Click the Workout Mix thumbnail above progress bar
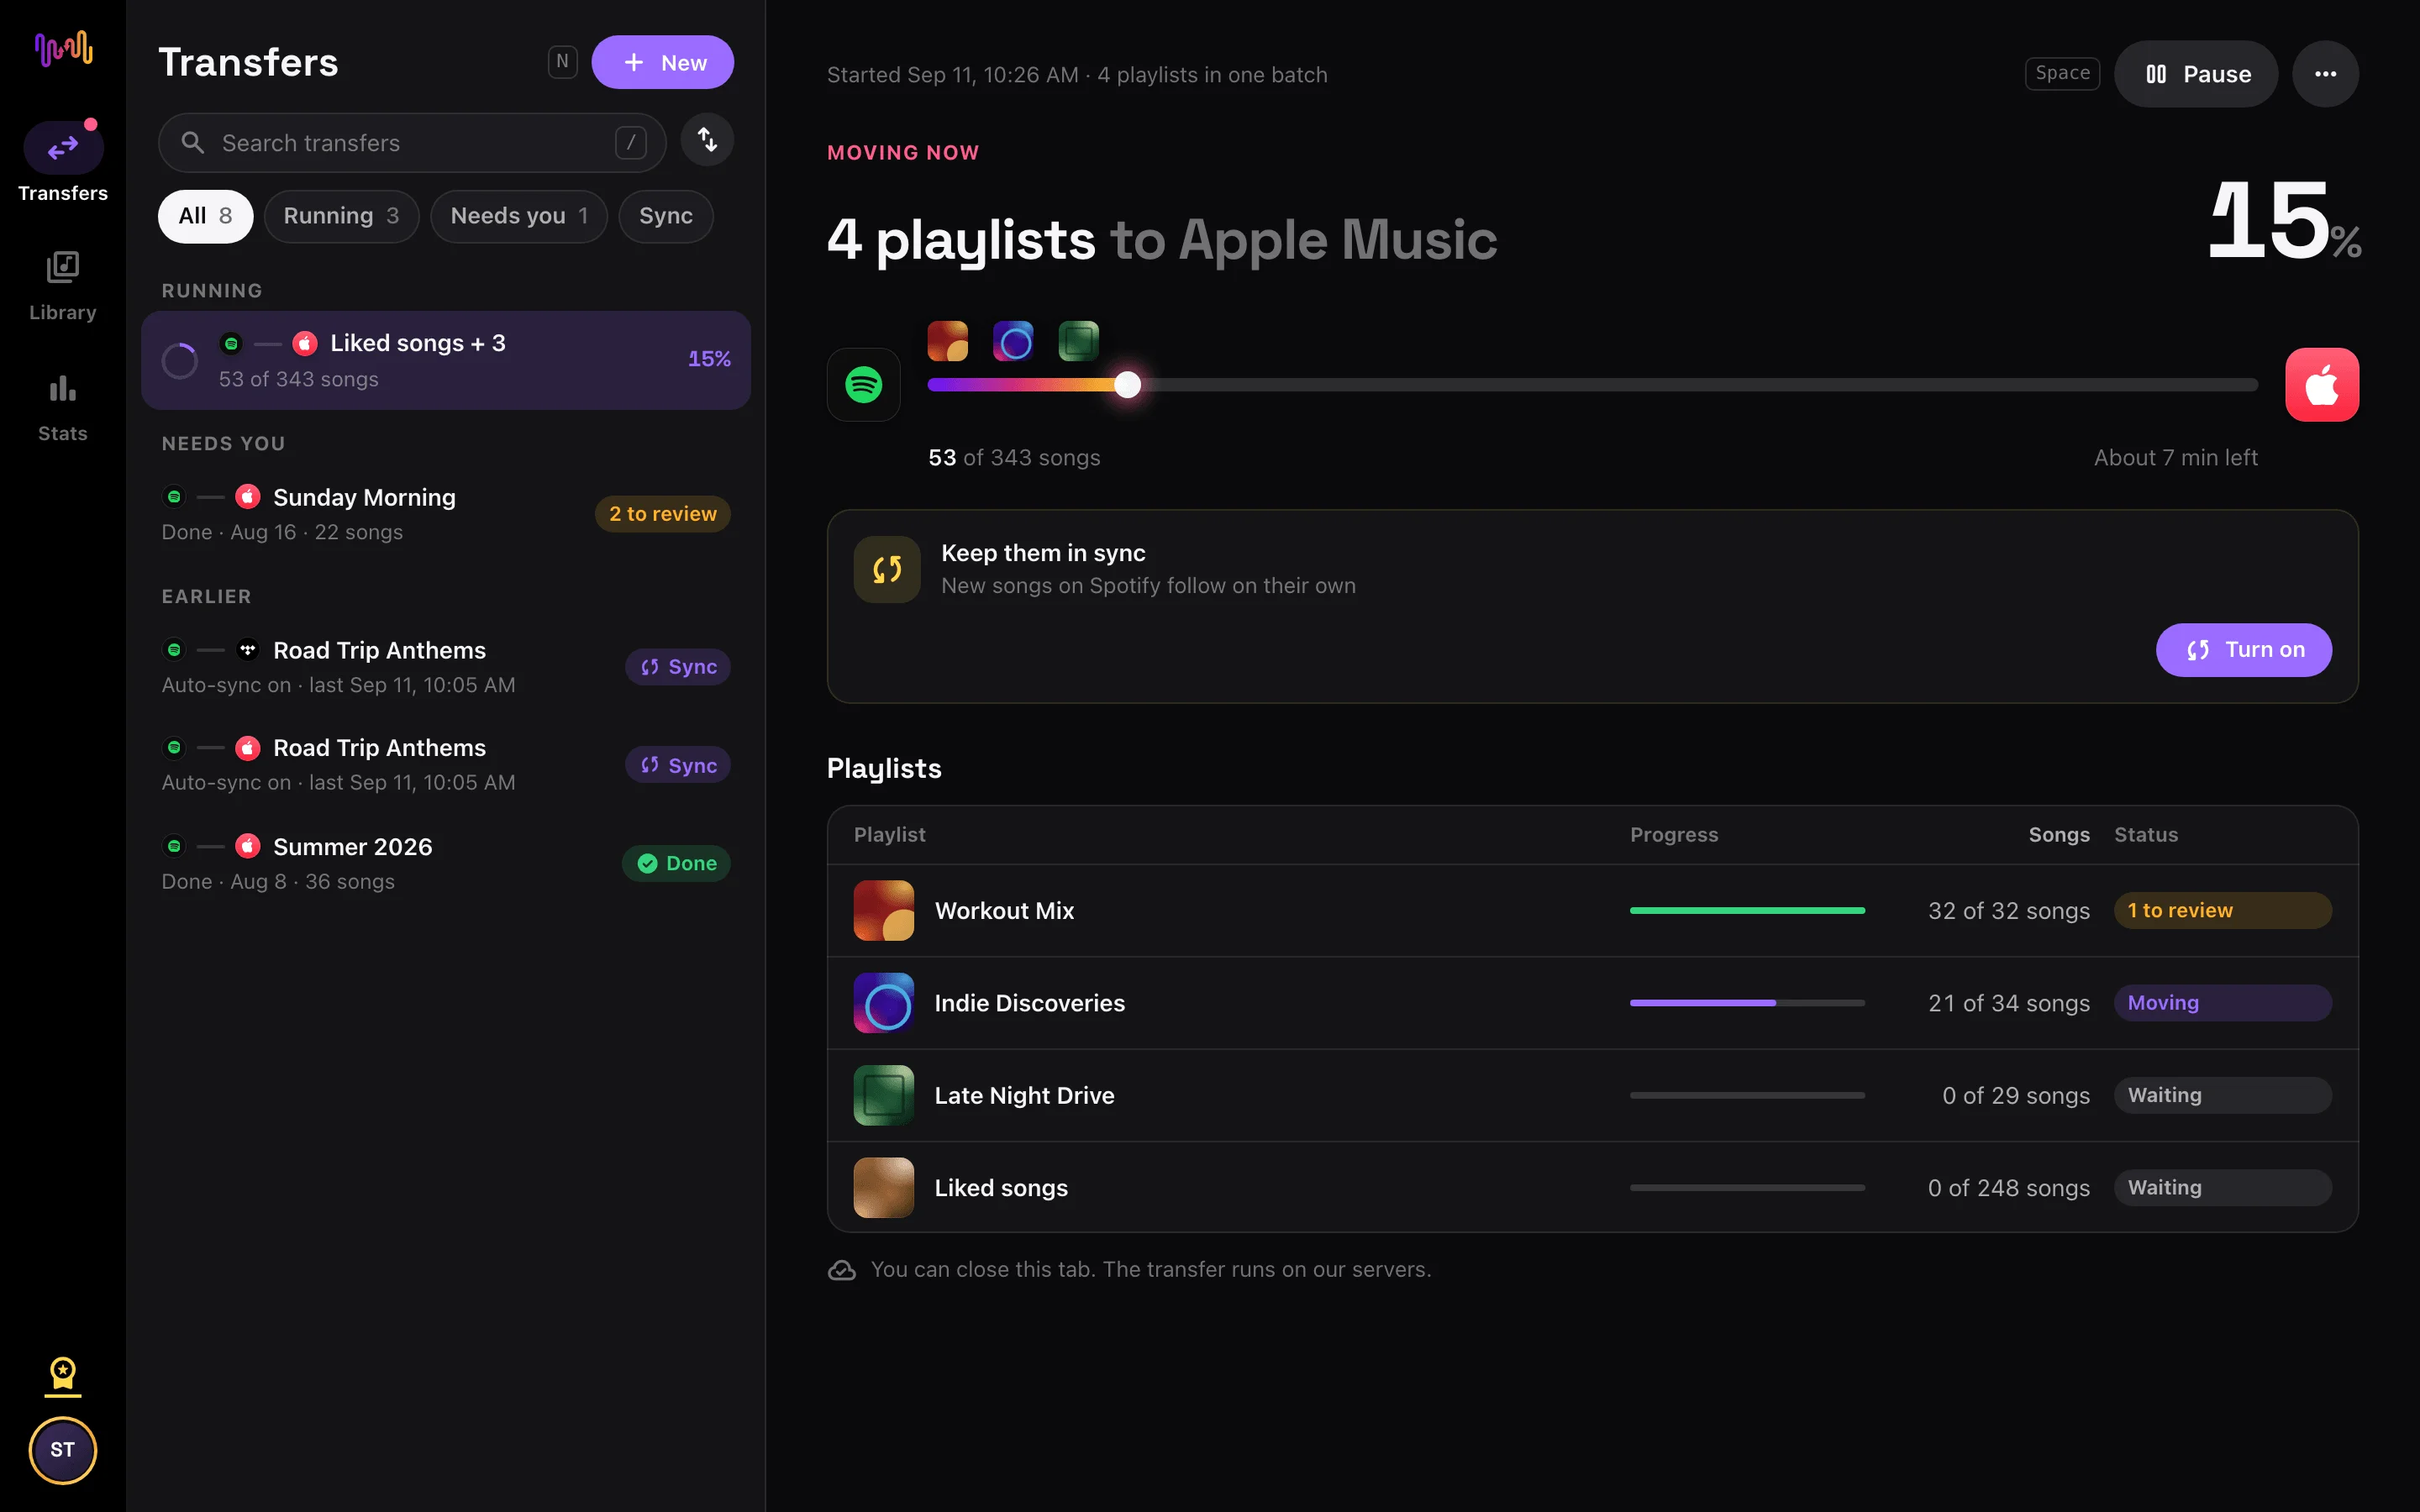The width and height of the screenshot is (2420, 1512). tap(947, 341)
